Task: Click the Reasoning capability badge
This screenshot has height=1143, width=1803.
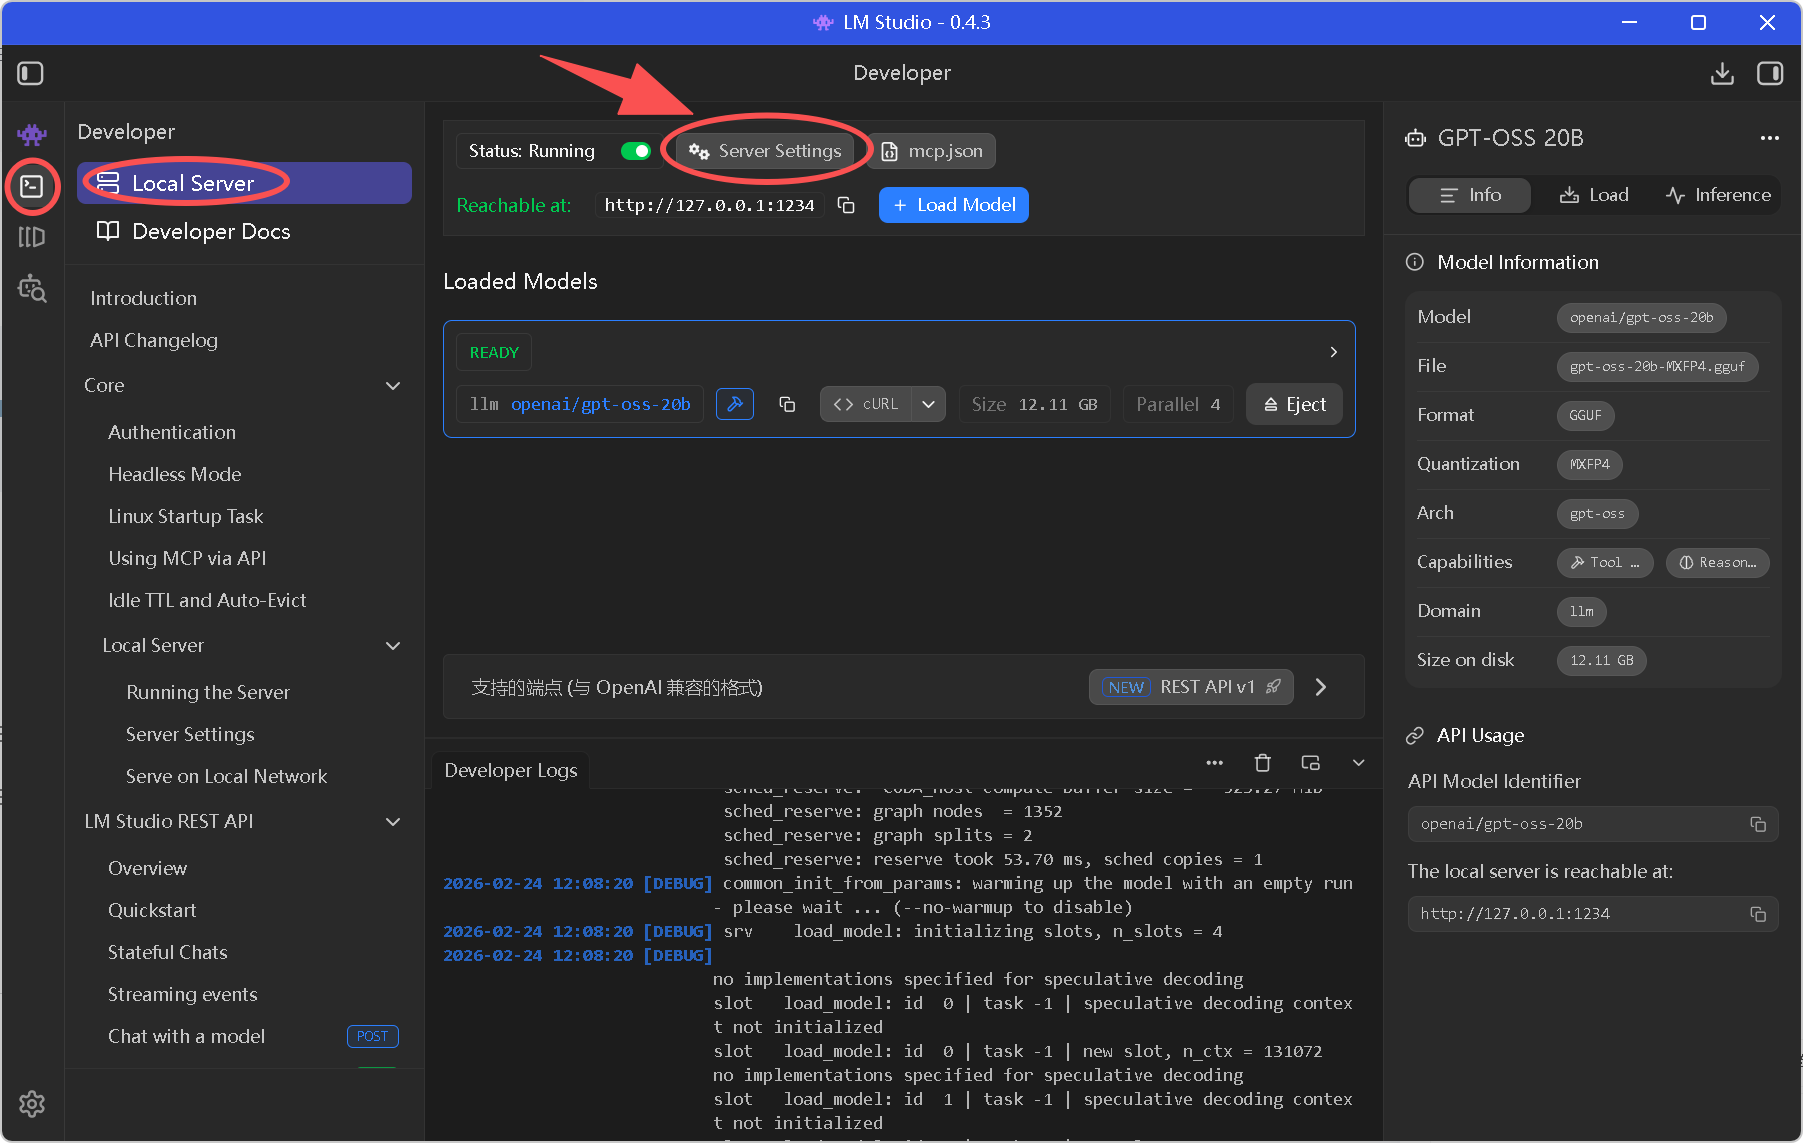Action: point(1717,562)
